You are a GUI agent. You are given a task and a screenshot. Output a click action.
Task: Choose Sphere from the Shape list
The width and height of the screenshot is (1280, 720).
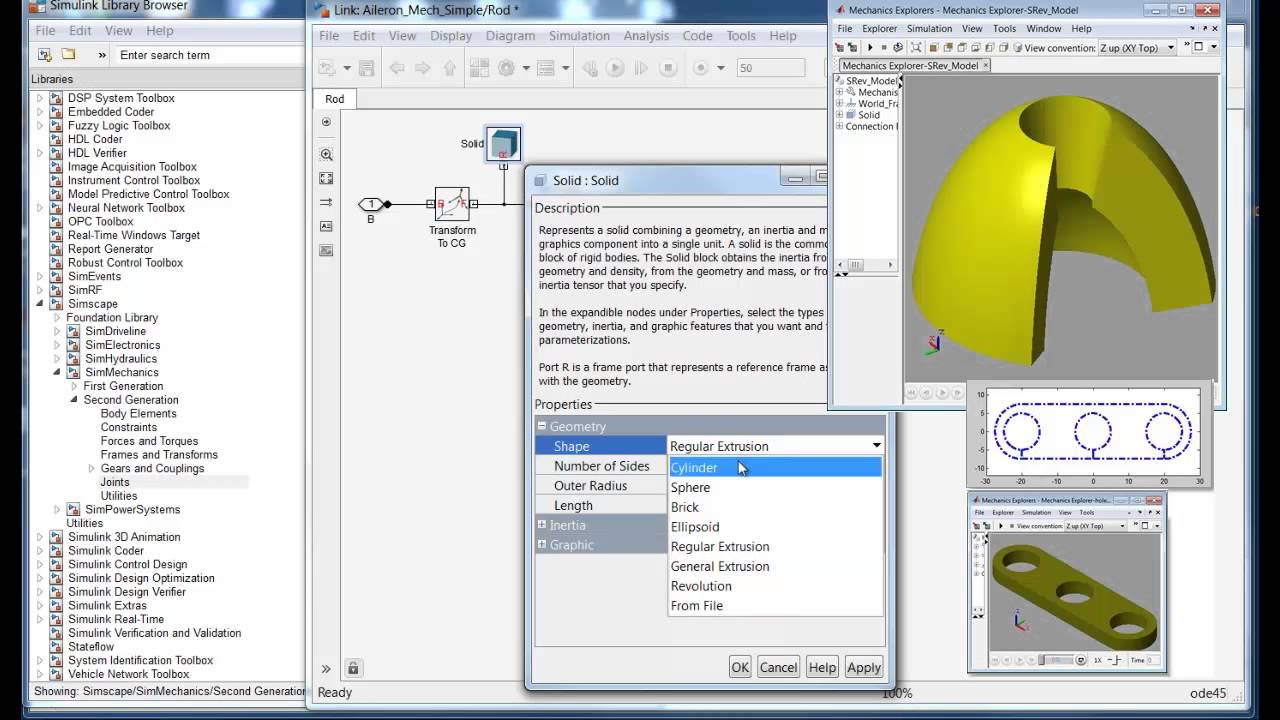(776, 487)
